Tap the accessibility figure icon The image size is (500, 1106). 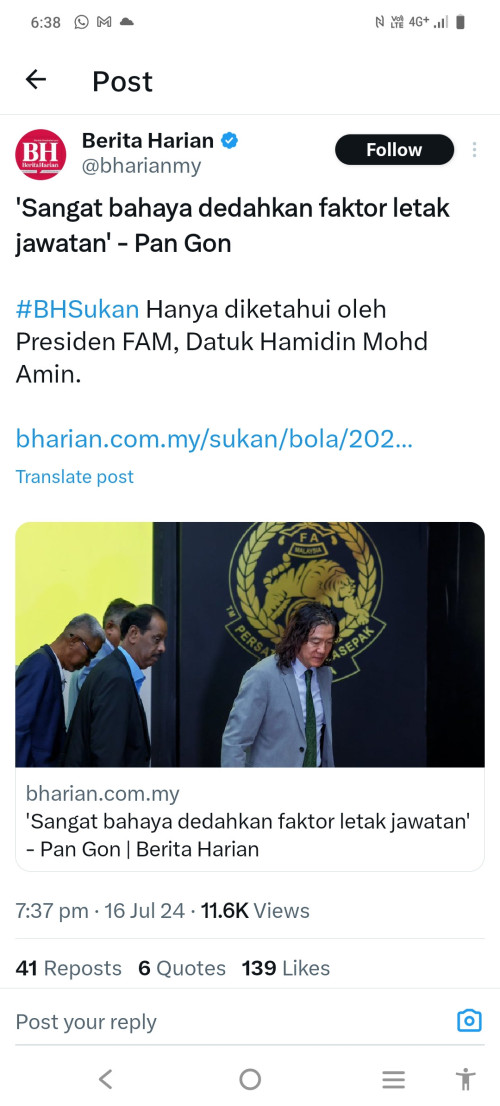(465, 1079)
